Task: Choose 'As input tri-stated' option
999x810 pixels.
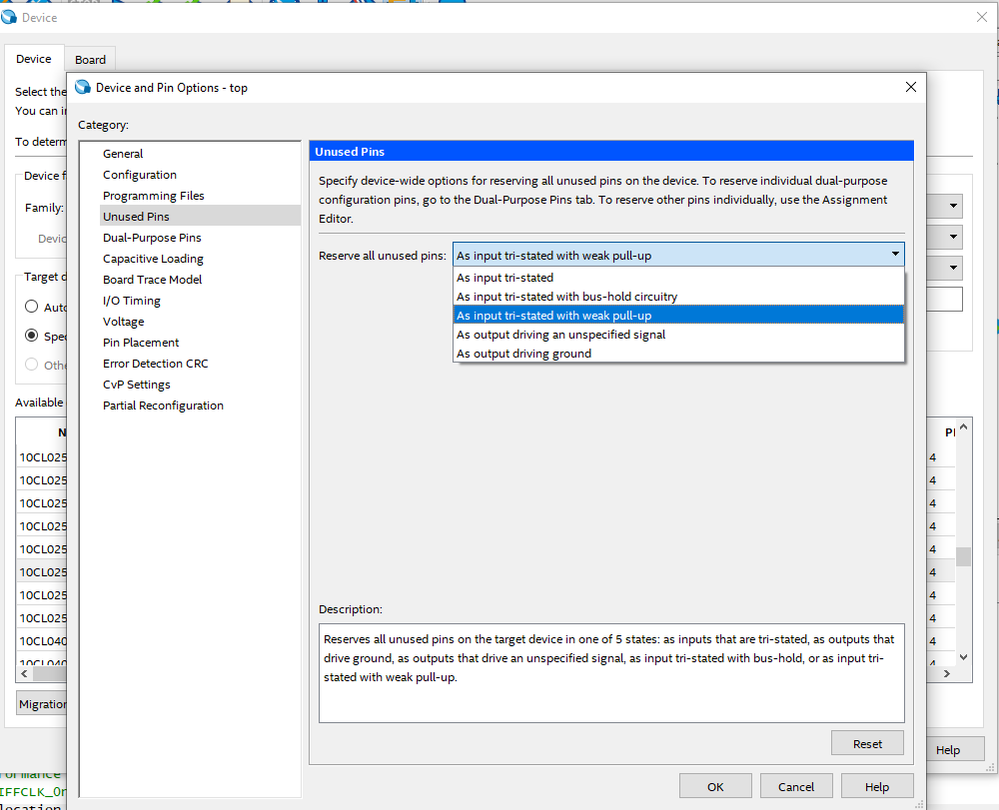Action: click(679, 278)
